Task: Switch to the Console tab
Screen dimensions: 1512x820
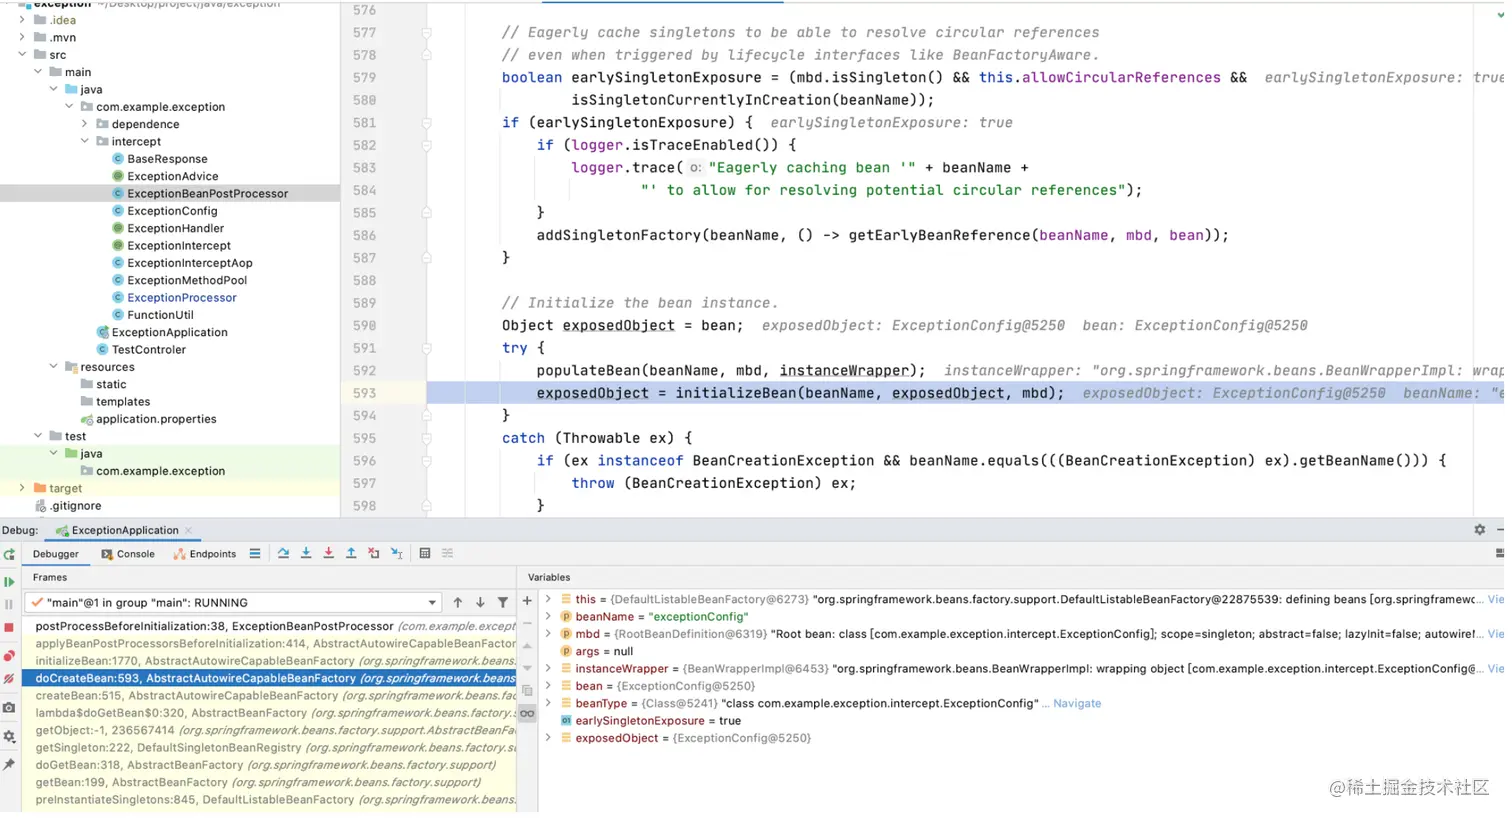Action: [128, 554]
